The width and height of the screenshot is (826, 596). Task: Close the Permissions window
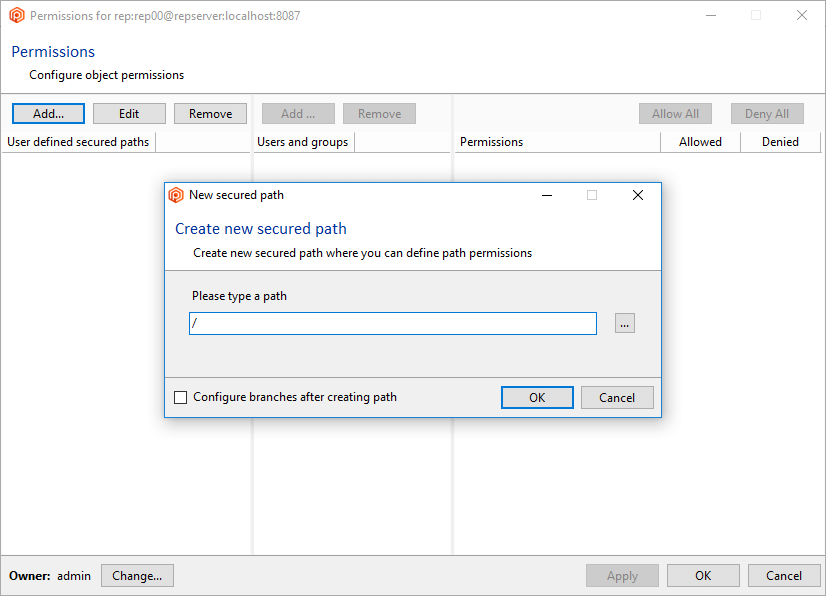pos(802,15)
